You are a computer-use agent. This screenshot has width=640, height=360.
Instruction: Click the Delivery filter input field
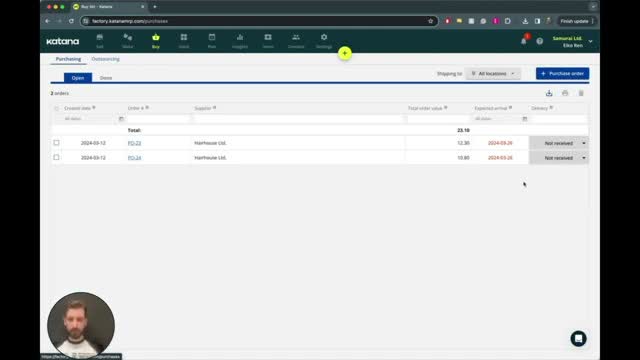pyautogui.click(x=559, y=119)
